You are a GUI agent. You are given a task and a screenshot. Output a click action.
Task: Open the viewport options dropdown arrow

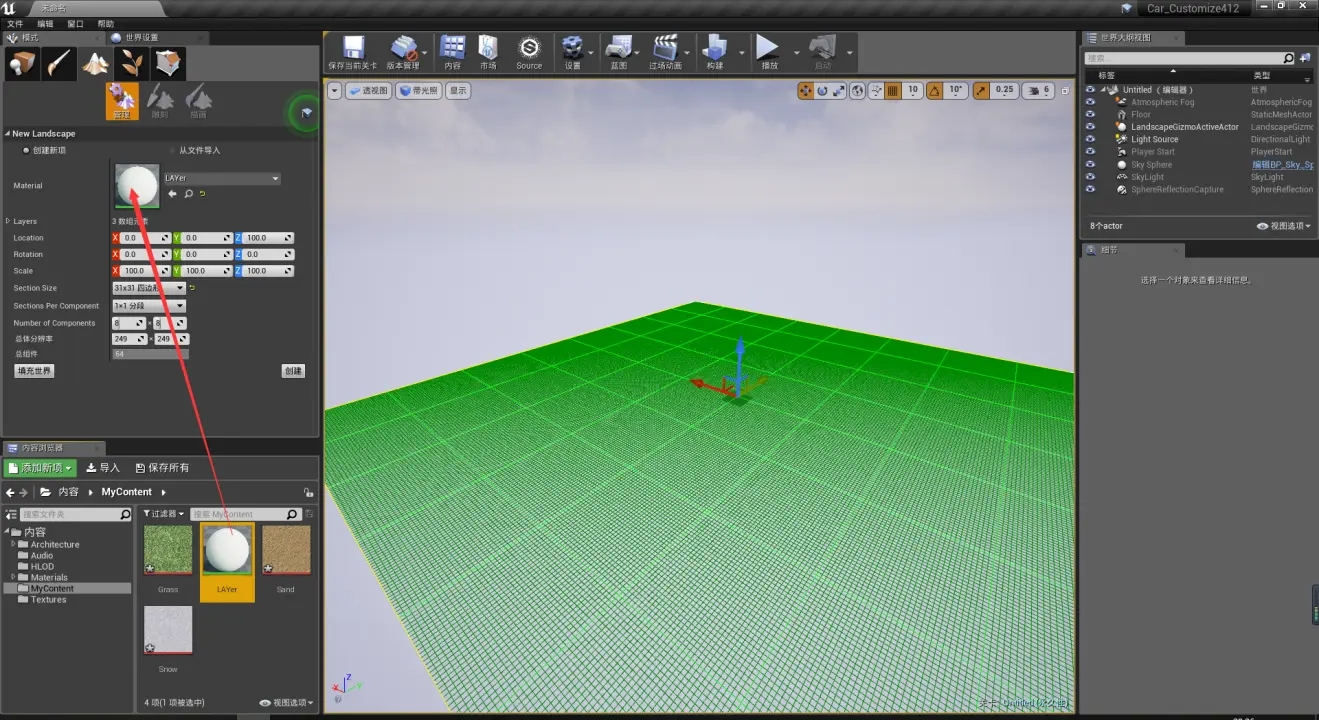pos(334,90)
